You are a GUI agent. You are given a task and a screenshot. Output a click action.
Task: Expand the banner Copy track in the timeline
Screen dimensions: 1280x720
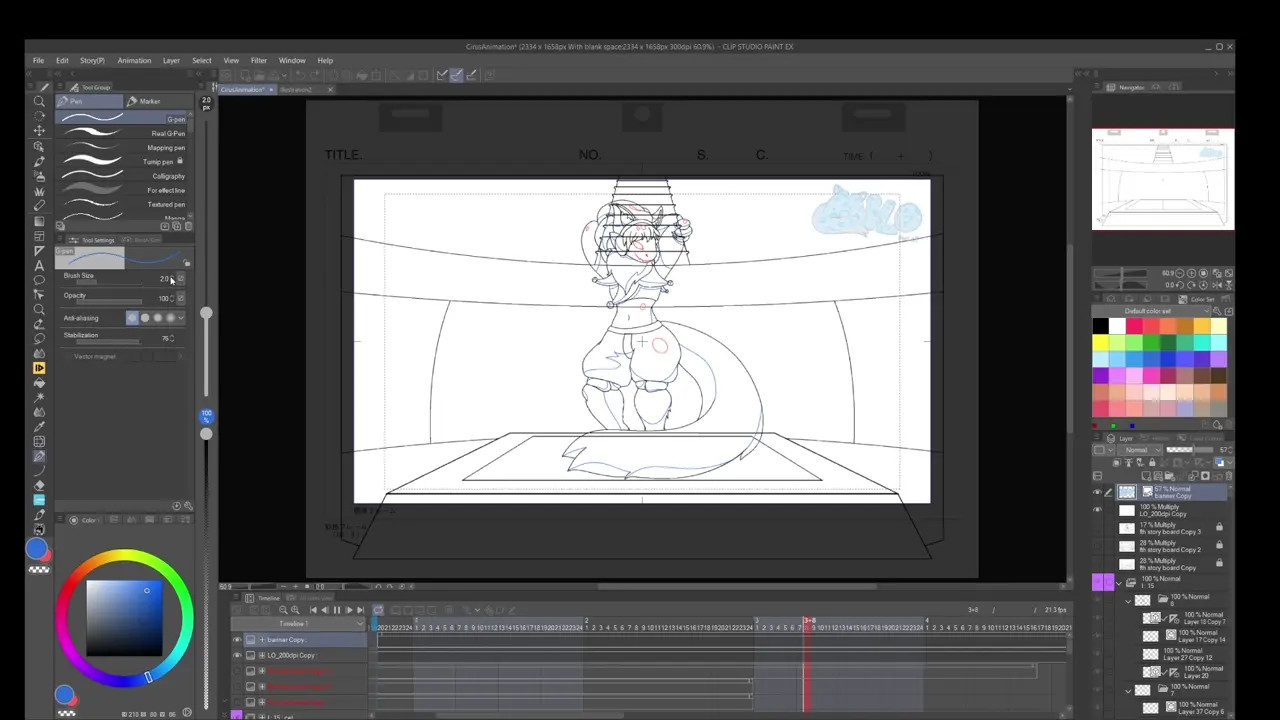point(262,640)
